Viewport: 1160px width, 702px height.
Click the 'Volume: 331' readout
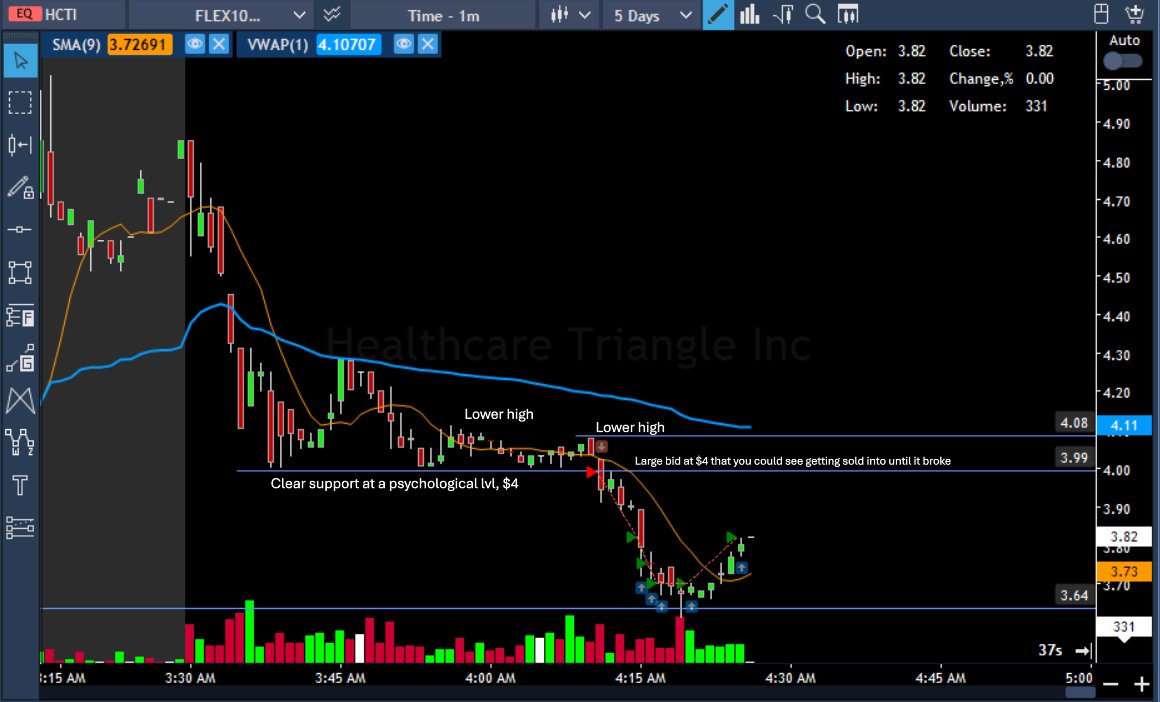(x=998, y=106)
